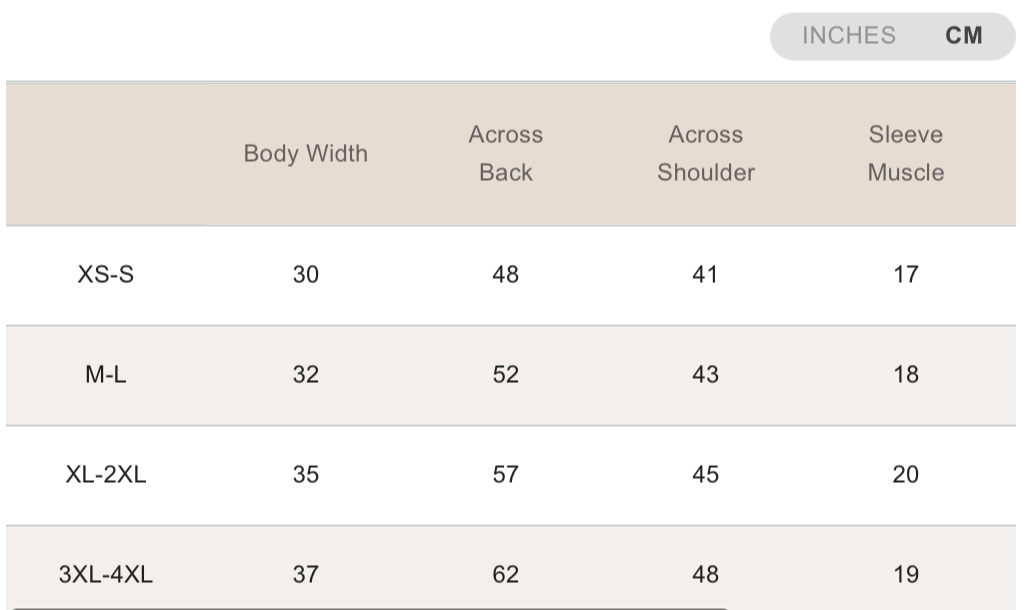Click the Sleeve Muscle column header
This screenshot has width=1032, height=610.
[906, 154]
